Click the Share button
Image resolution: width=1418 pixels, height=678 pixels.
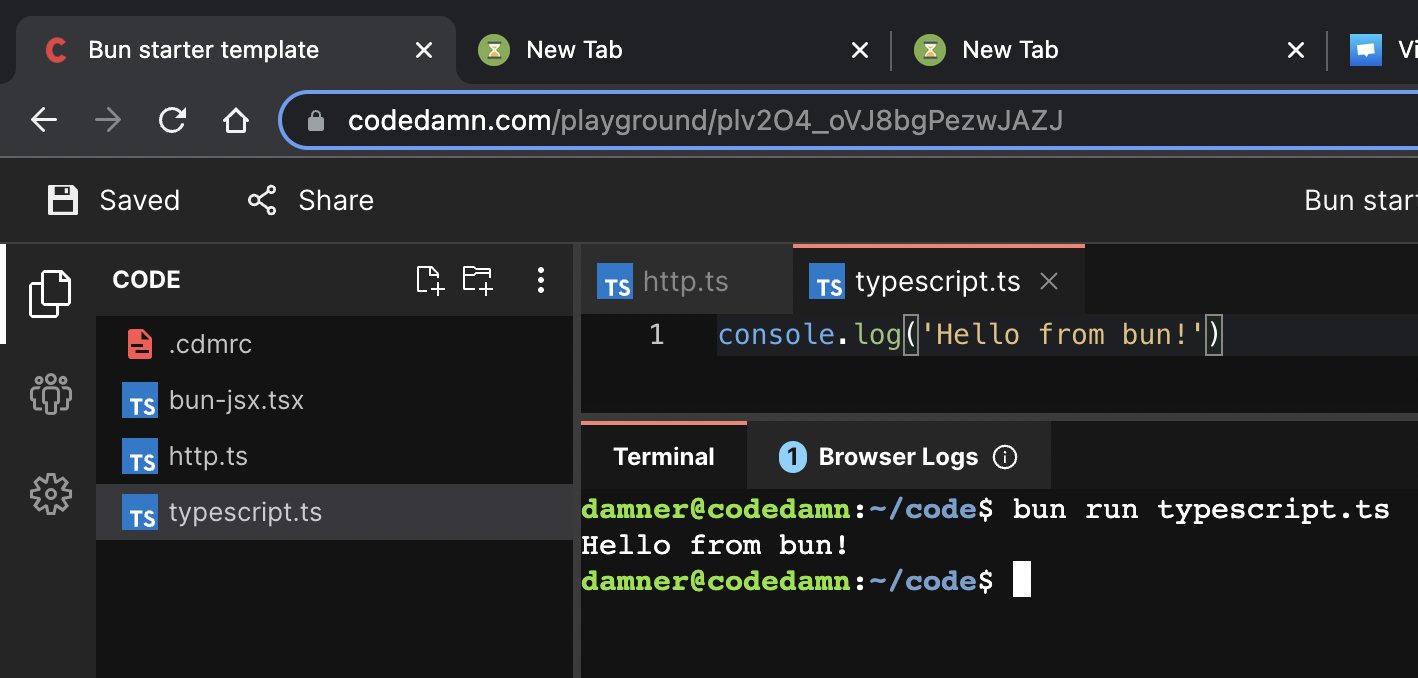(x=311, y=200)
